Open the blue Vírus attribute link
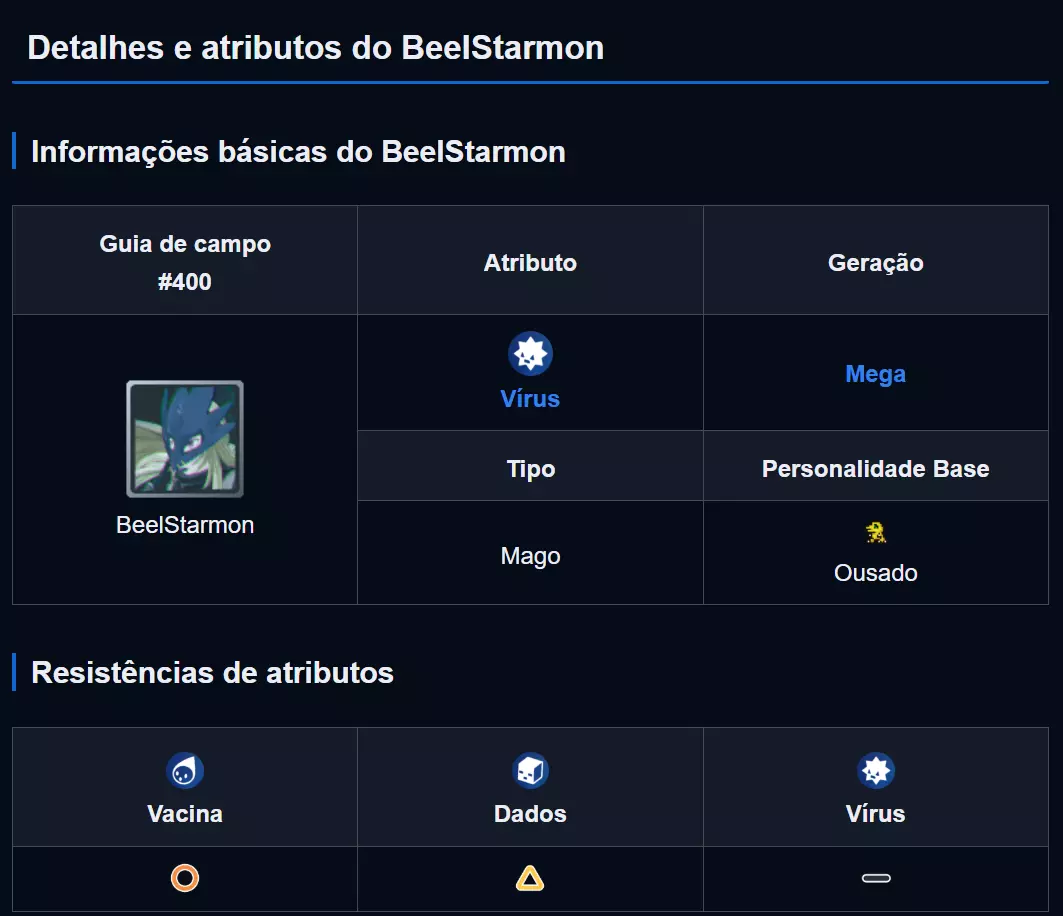 (530, 399)
